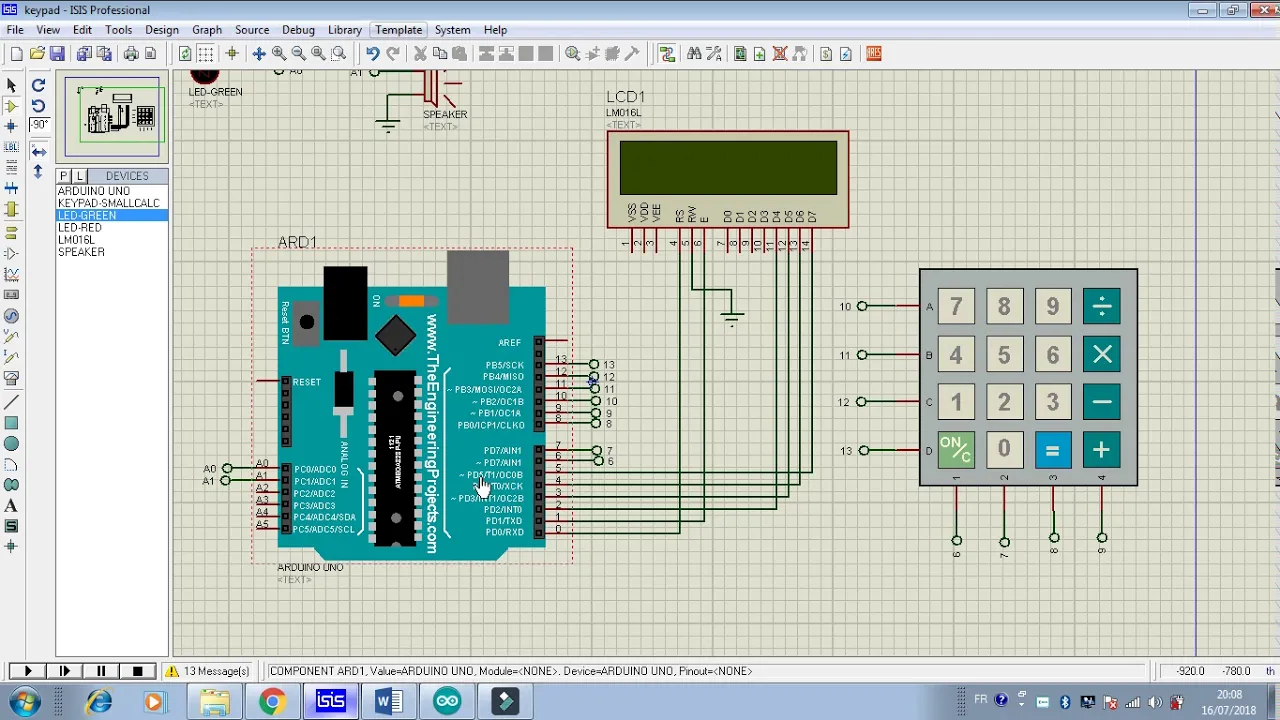Viewport: 1280px width, 720px height.
Task: Click the Print icon in toolbar
Action: 130,54
